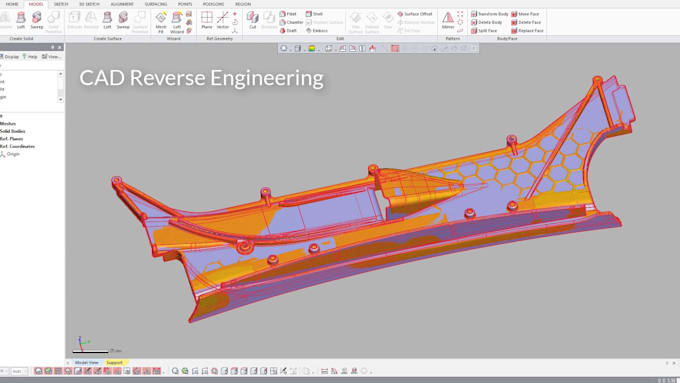Select the solid Sweep tool

click(x=36, y=20)
